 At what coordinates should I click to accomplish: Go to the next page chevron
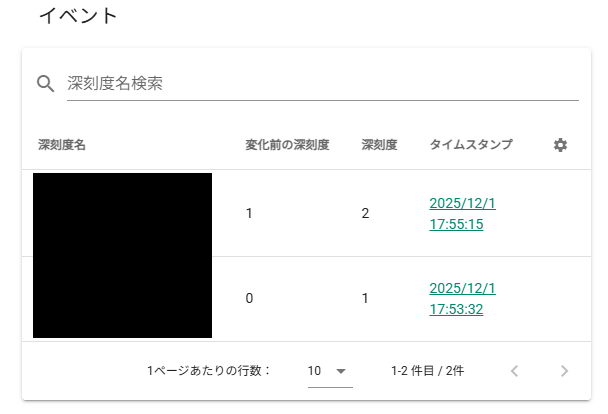[564, 371]
